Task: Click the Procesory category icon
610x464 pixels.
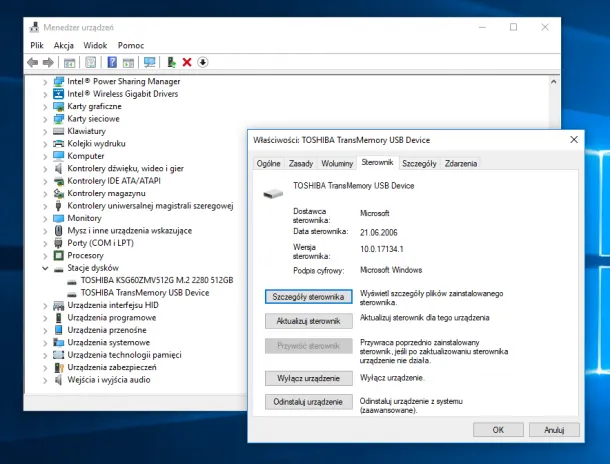Action: (x=59, y=255)
